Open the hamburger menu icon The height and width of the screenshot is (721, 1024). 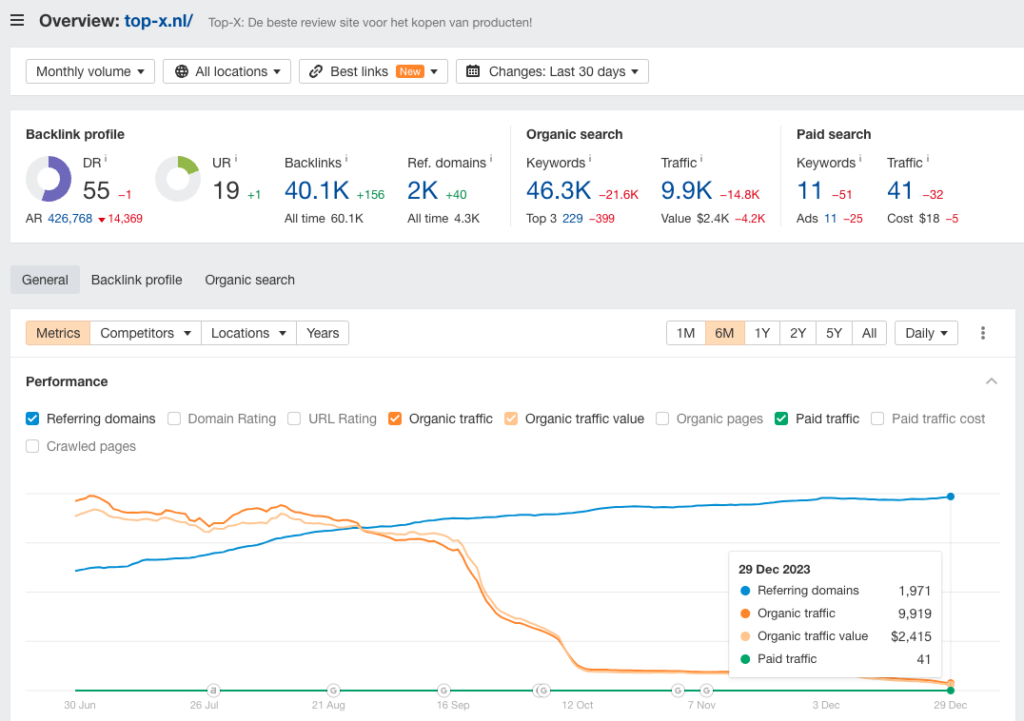click(17, 21)
